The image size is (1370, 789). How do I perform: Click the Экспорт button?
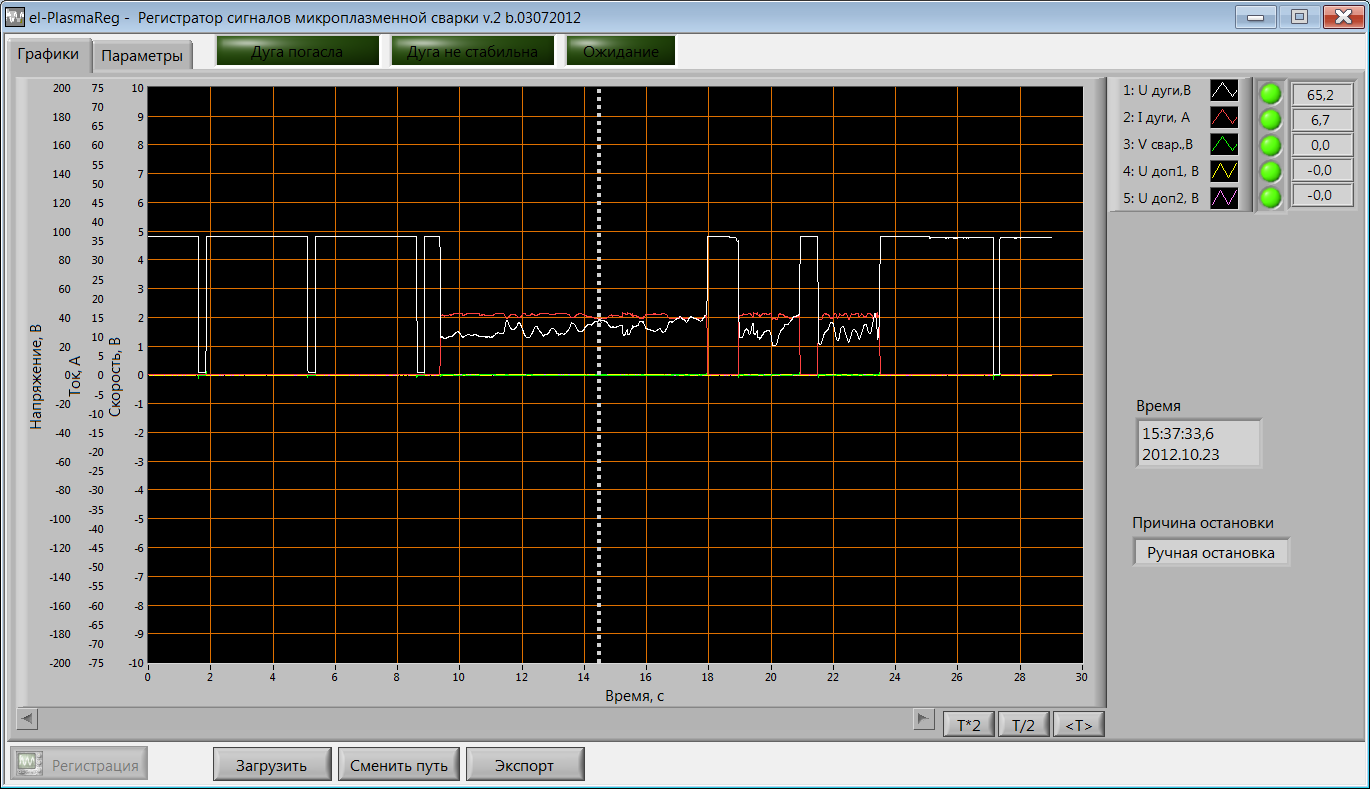tap(525, 765)
